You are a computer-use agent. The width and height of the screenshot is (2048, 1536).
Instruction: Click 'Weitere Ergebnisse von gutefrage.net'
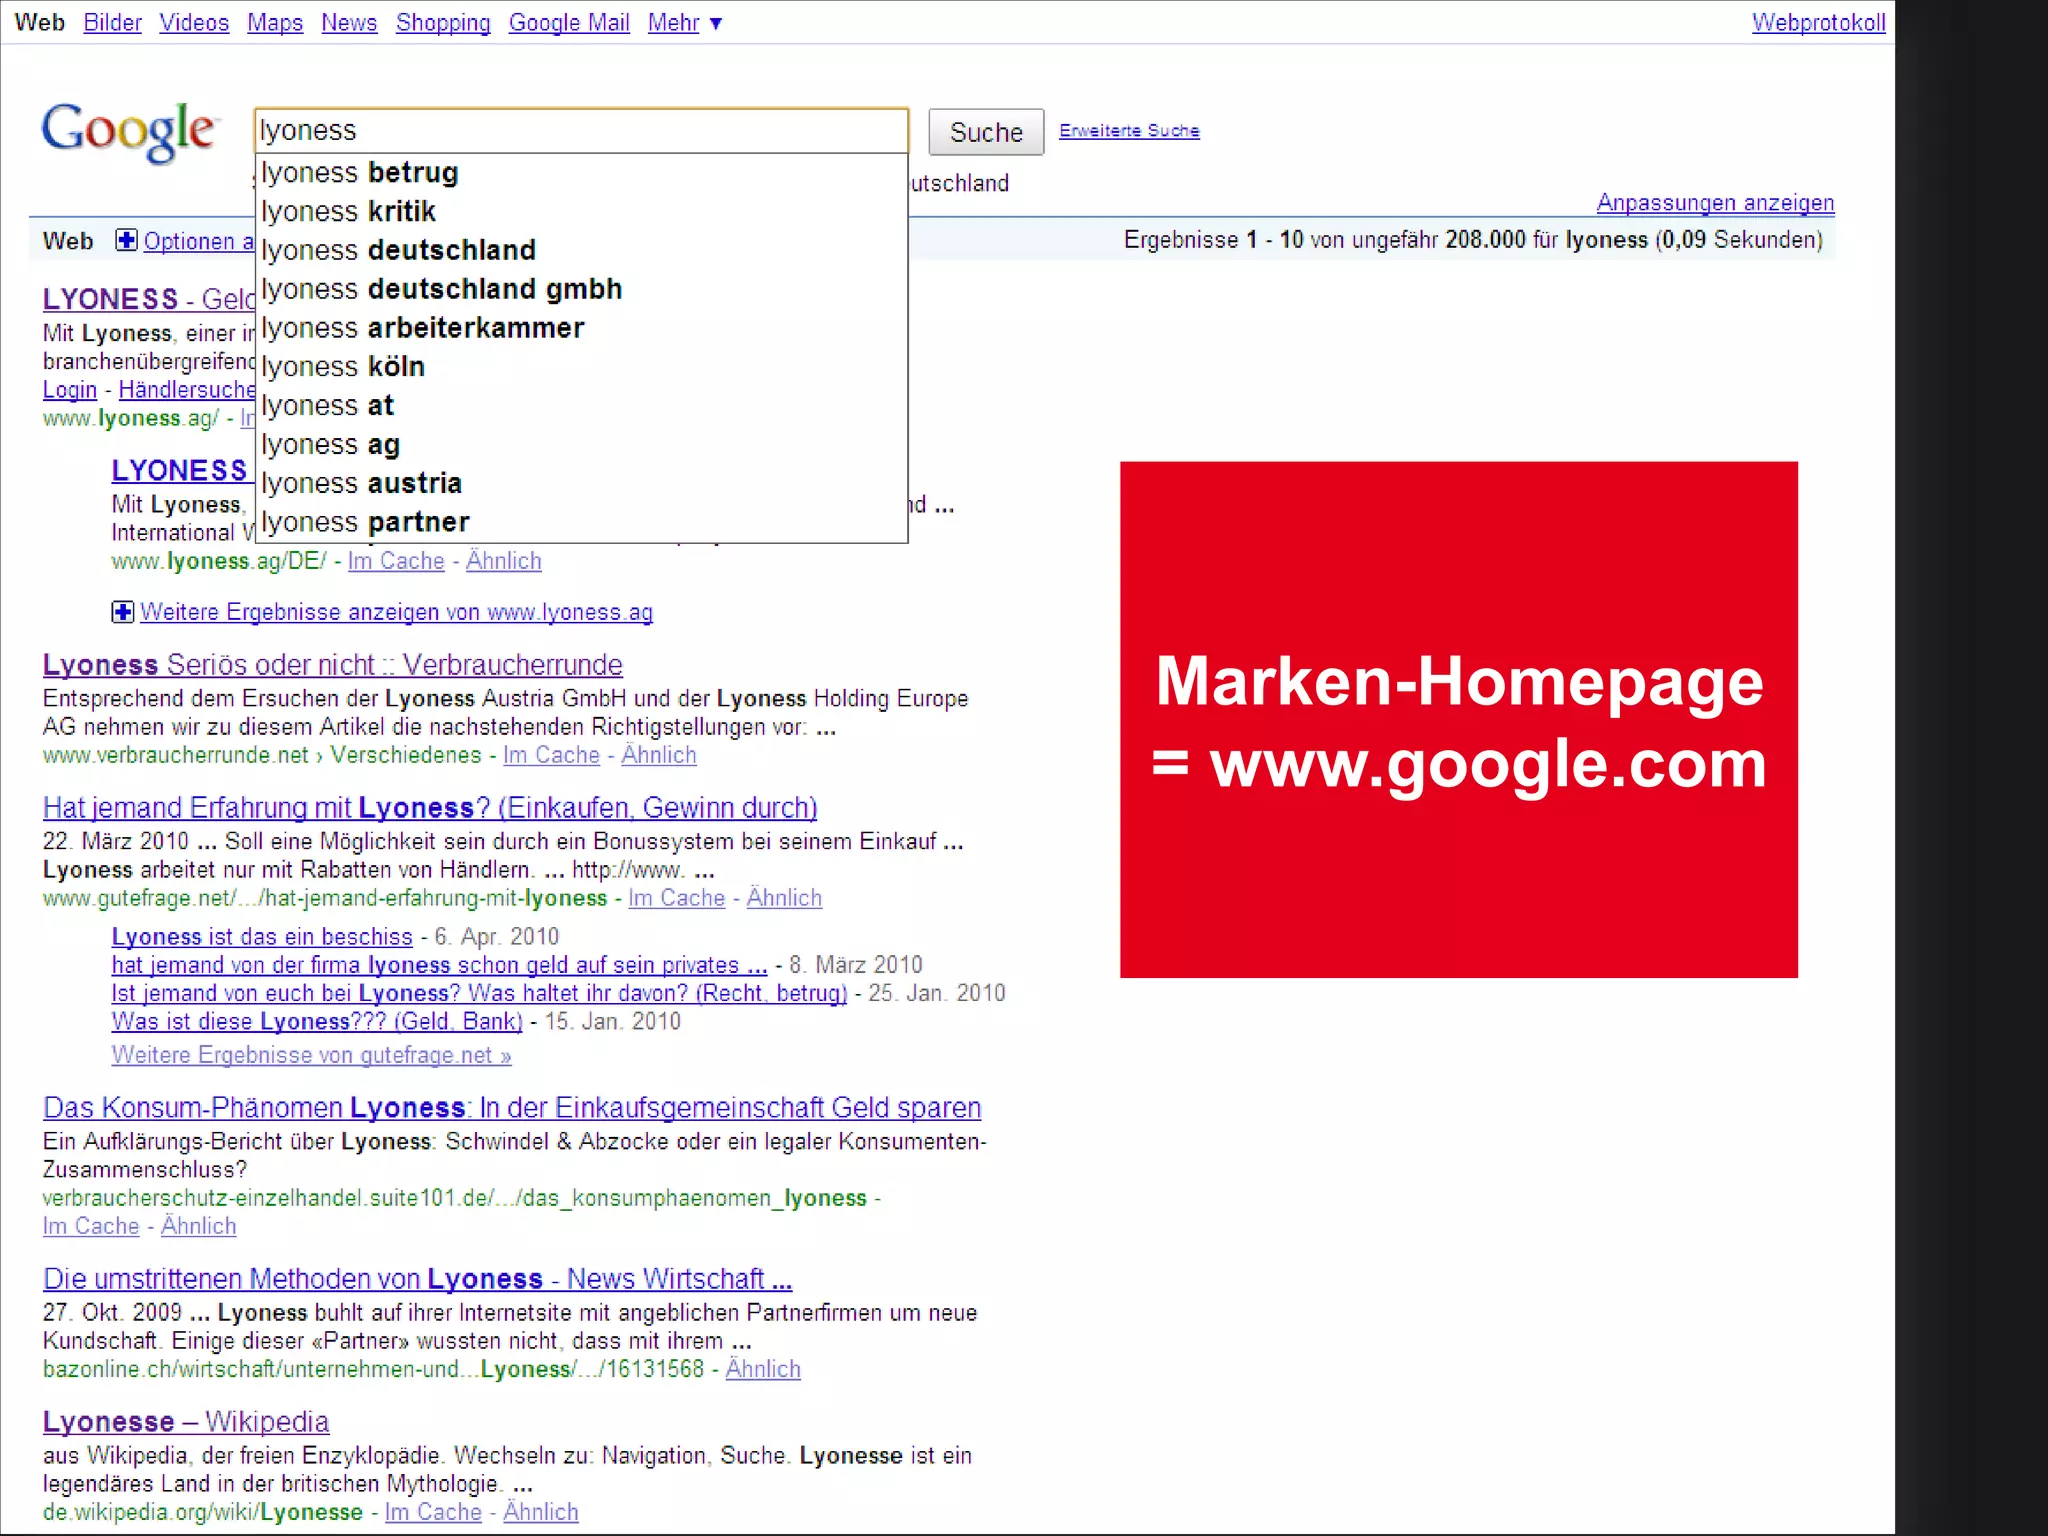[311, 1056]
